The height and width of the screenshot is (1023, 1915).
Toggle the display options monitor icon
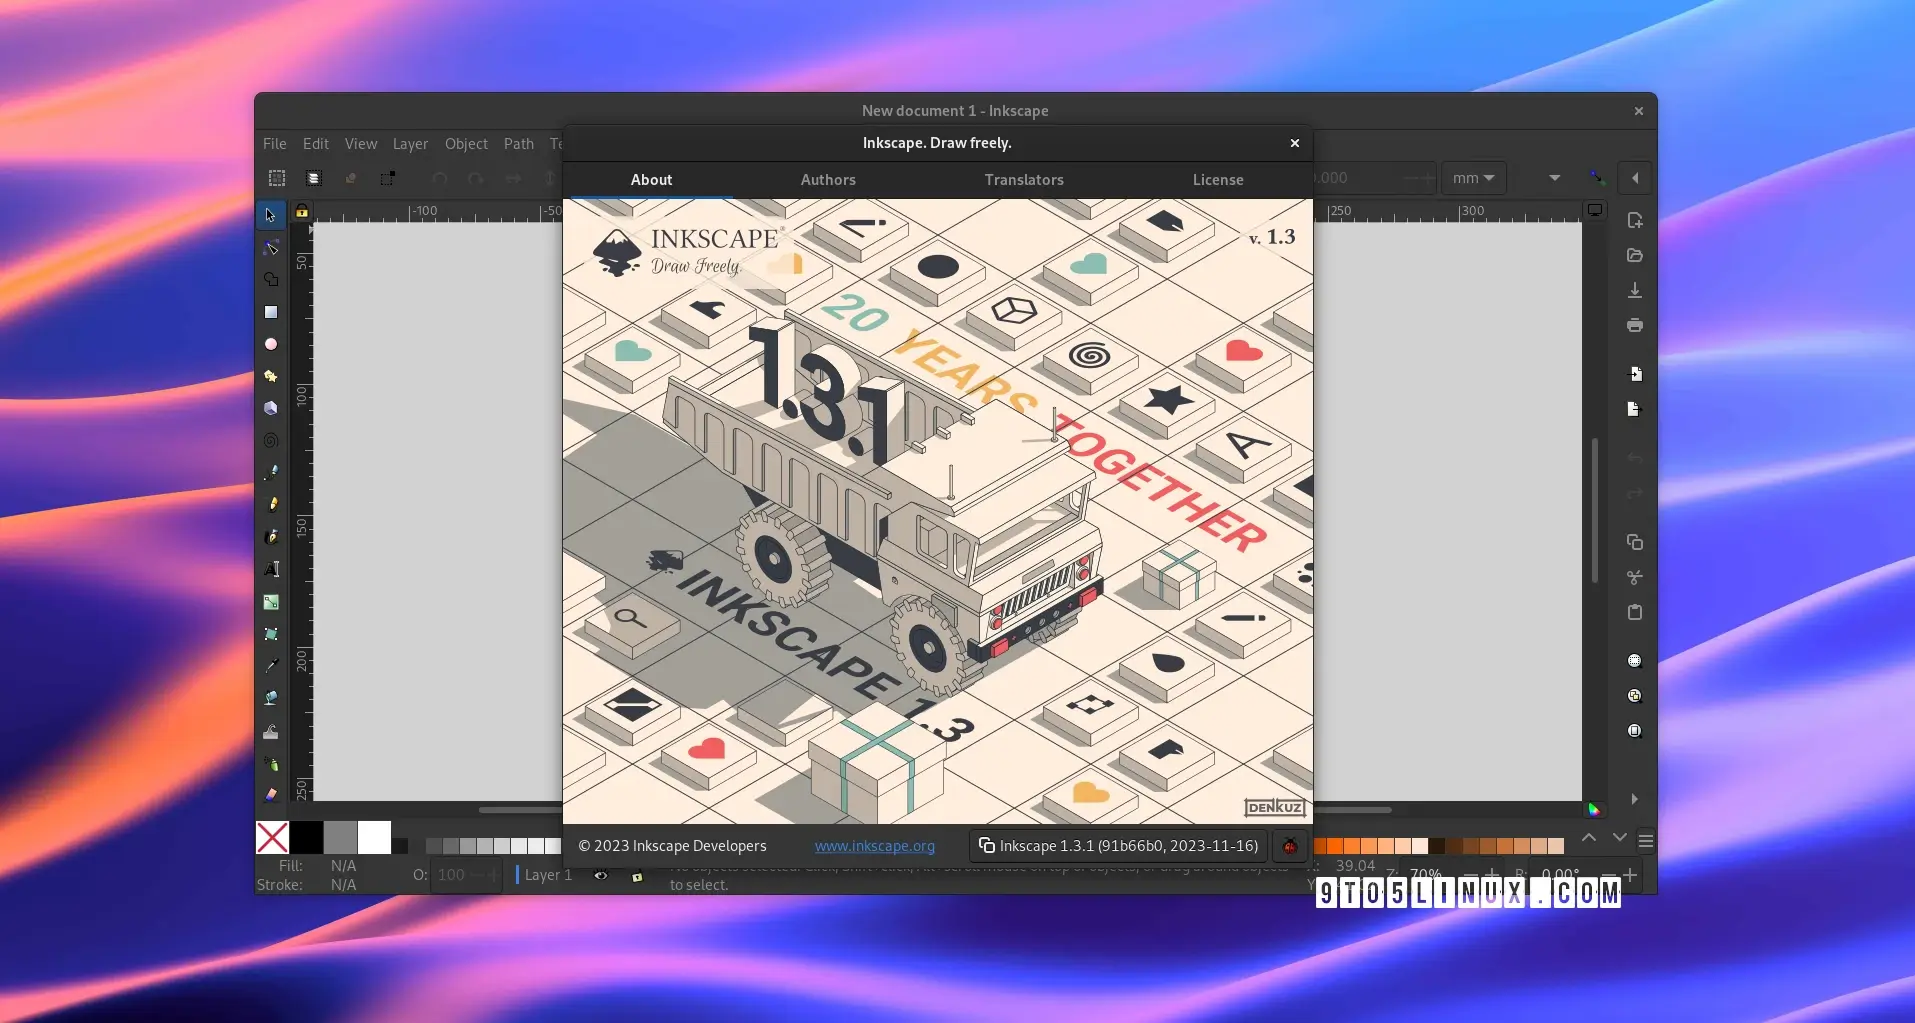pyautogui.click(x=1595, y=210)
